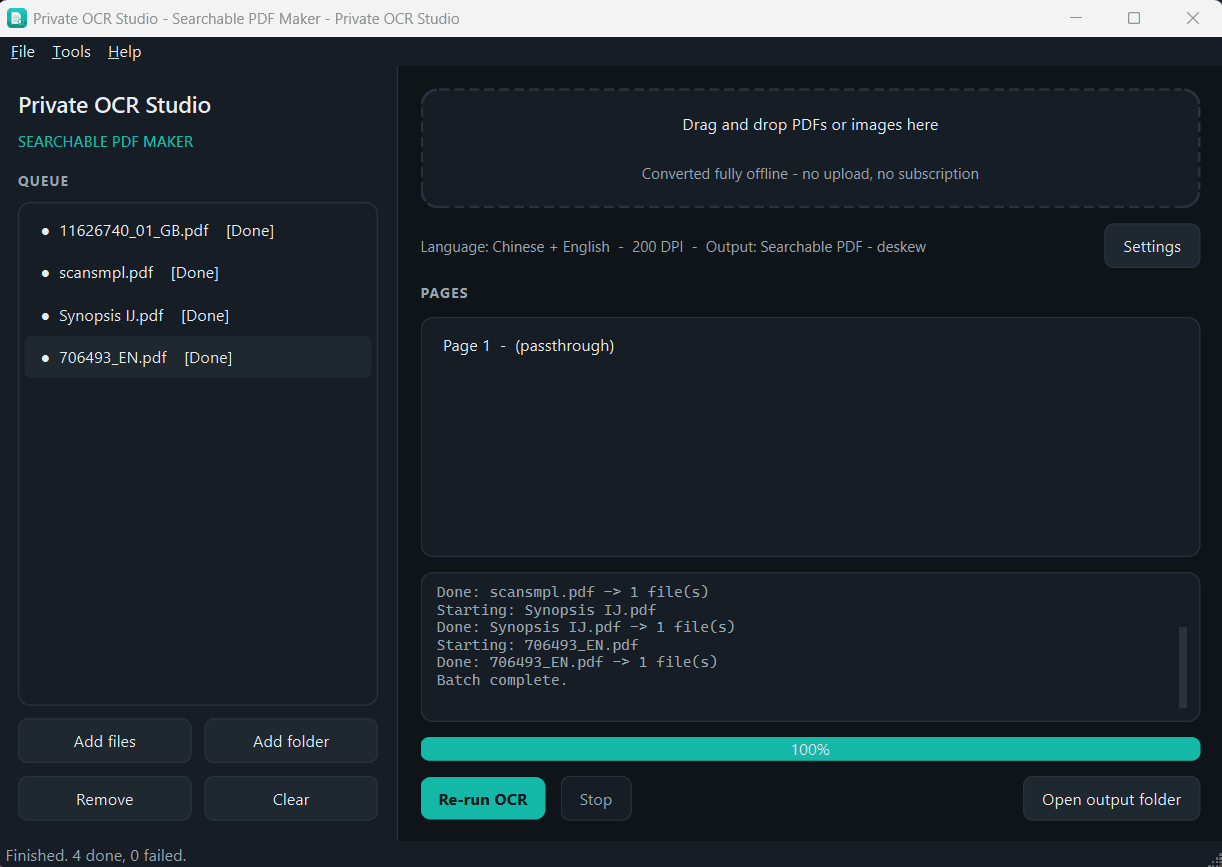Click the SEARCHABLE PDF MAKER subtitle

coord(106,142)
